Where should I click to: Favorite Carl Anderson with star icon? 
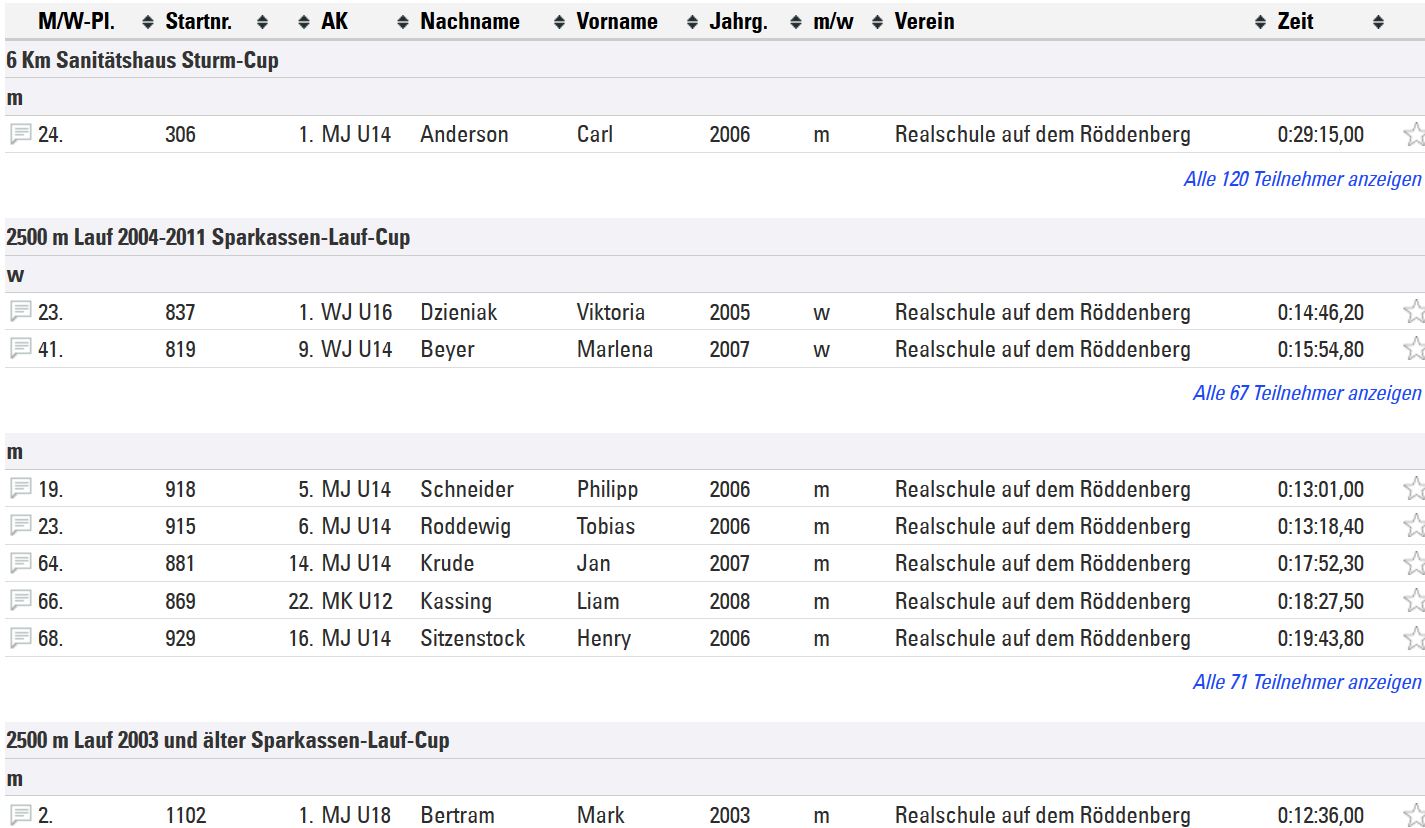[x=1413, y=134]
